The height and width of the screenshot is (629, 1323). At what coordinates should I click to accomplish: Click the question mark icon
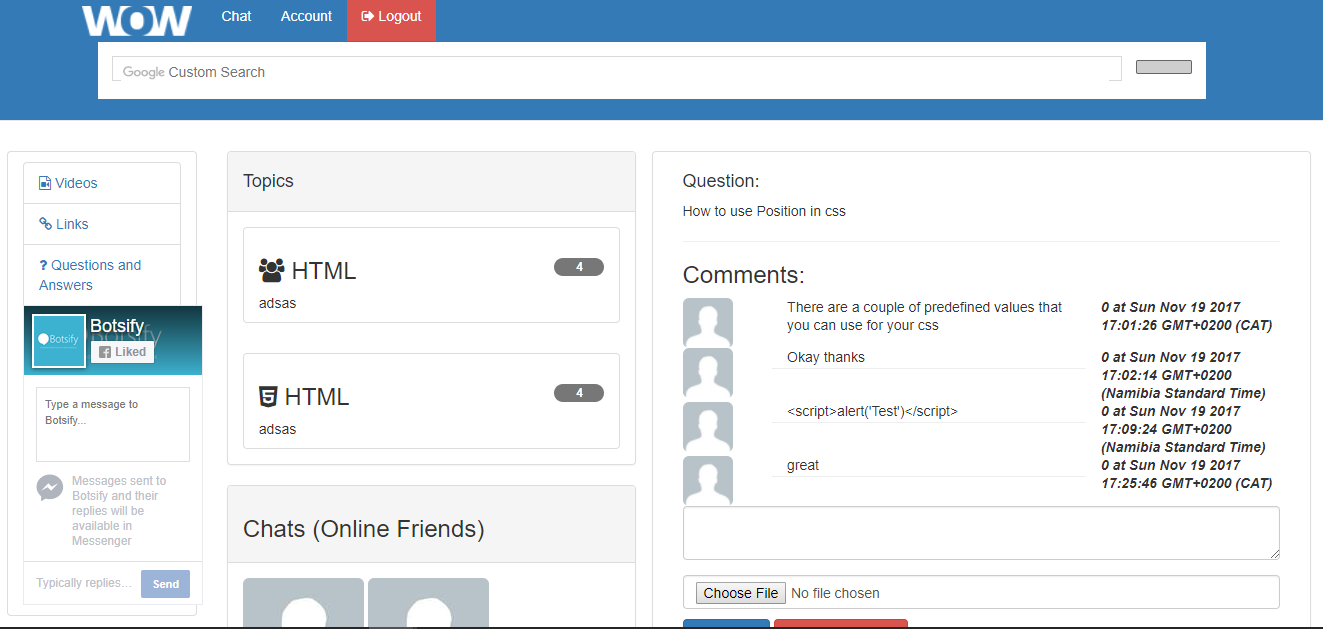(x=43, y=265)
